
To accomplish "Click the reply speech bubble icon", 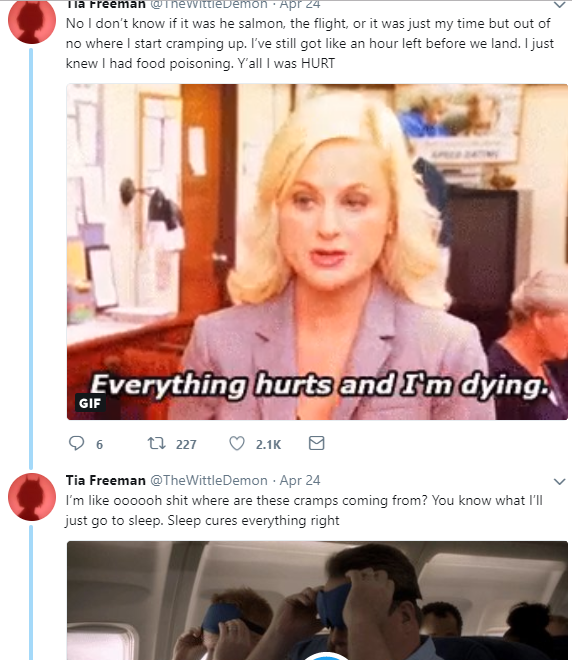I will click(76, 443).
